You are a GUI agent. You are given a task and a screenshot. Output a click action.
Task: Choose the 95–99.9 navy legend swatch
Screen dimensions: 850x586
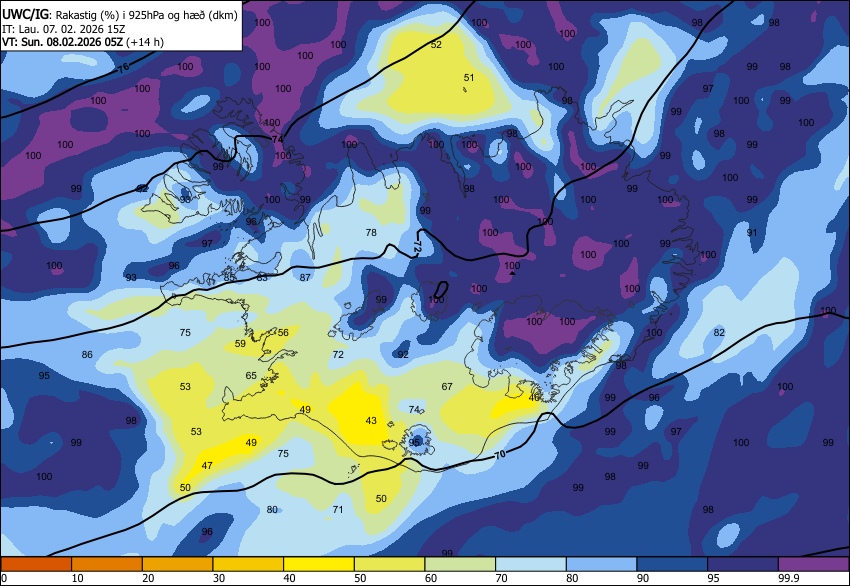pyautogui.click(x=743, y=564)
